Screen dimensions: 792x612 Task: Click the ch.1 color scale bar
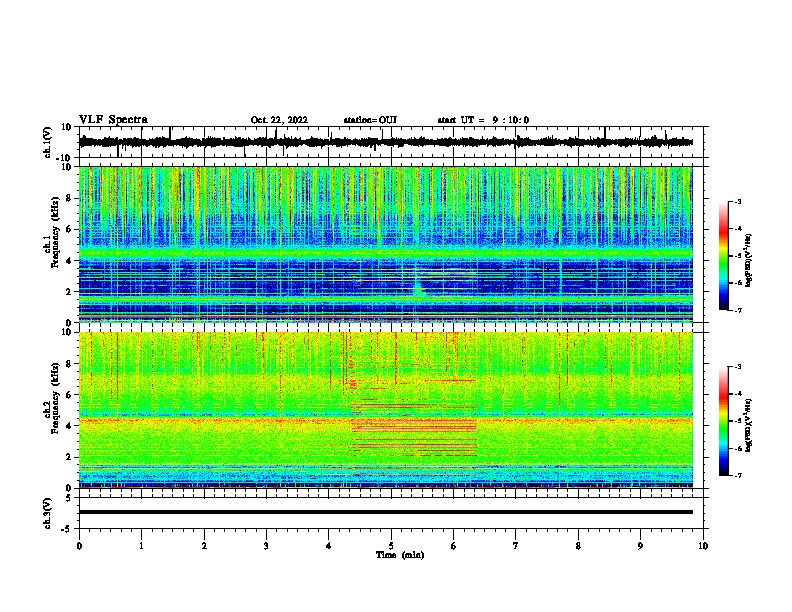point(723,256)
